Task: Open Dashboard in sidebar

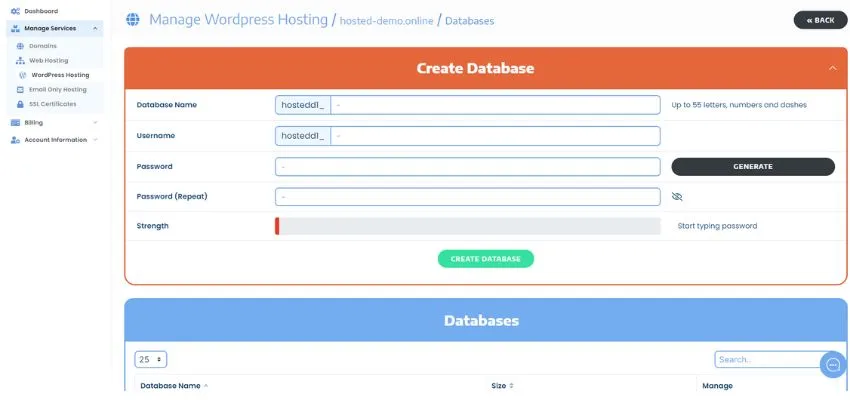Action: tap(41, 11)
